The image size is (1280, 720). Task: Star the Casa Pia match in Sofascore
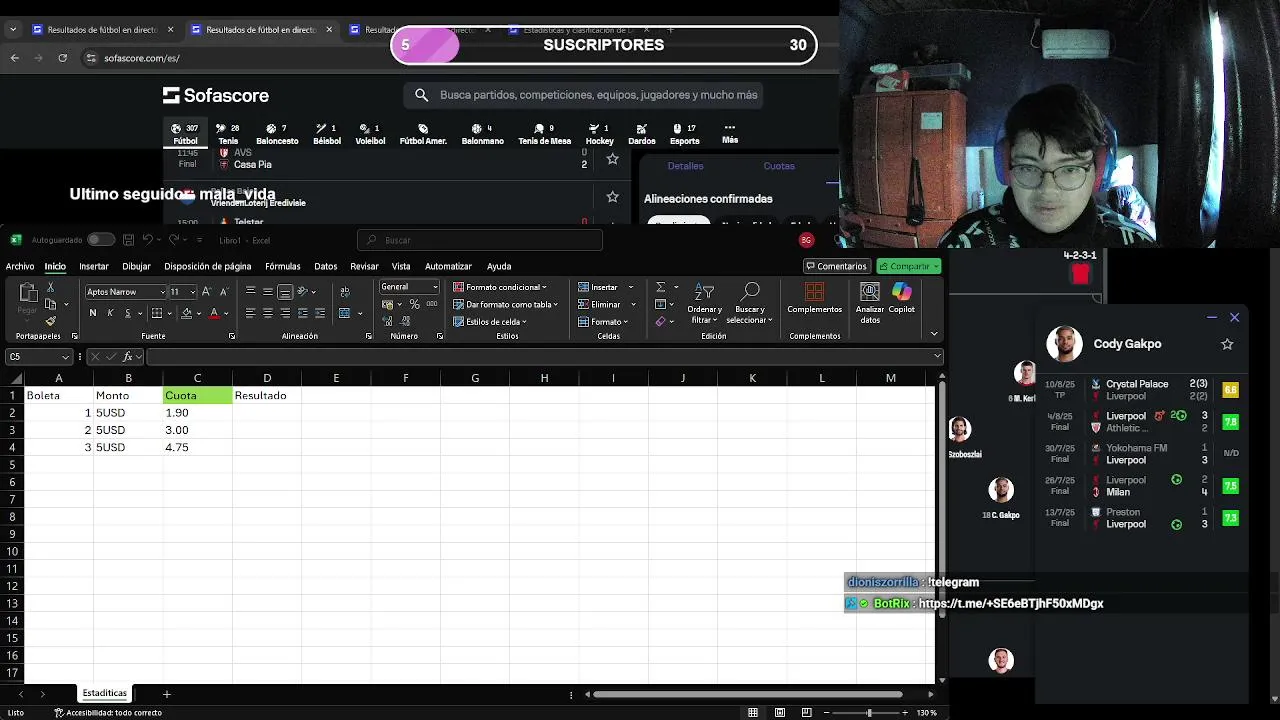coord(613,159)
